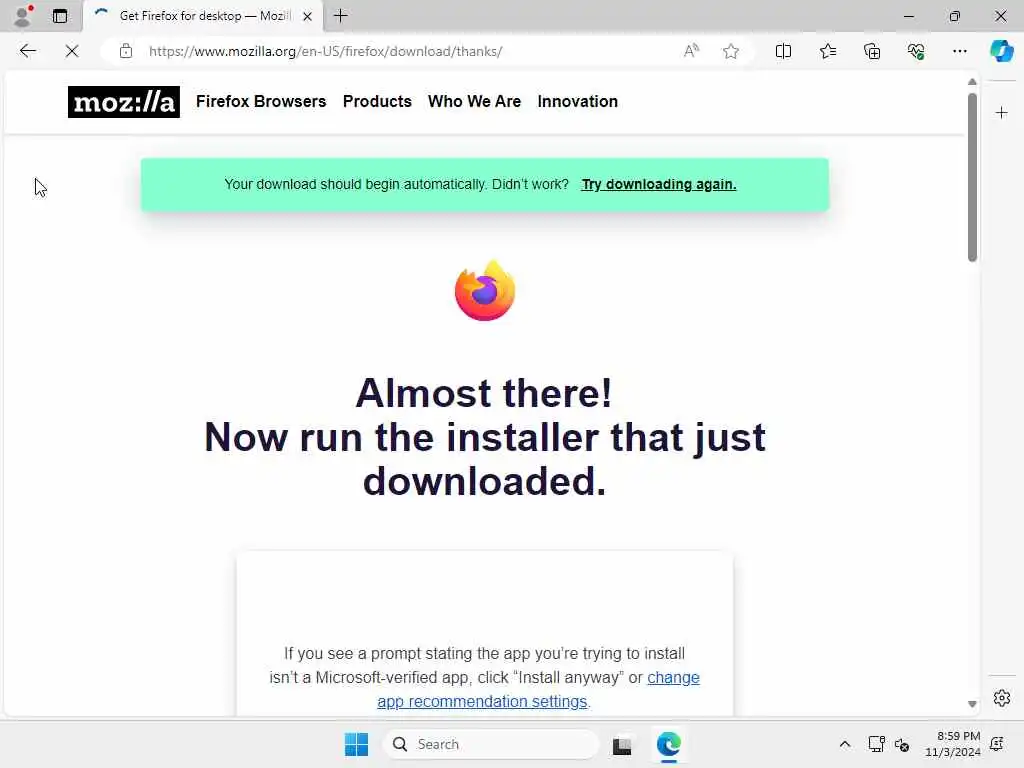Viewport: 1024px width, 768px height.
Task: Add this page to favorites star
Action: pos(731,51)
